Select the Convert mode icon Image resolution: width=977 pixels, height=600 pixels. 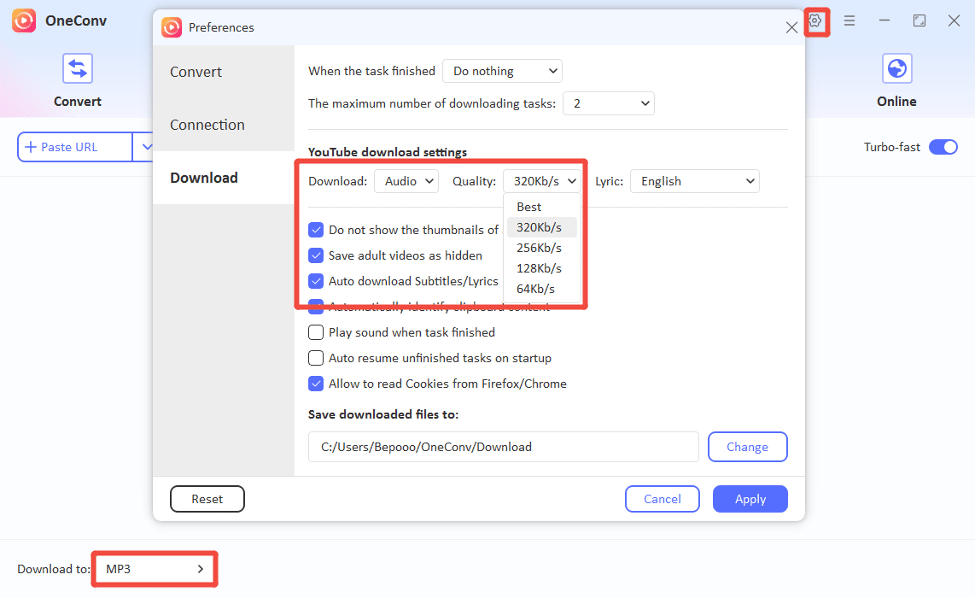77,68
